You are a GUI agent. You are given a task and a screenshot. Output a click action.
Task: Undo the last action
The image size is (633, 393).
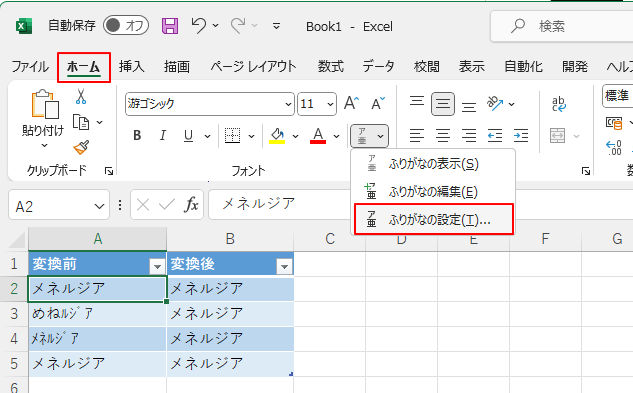click(x=199, y=25)
